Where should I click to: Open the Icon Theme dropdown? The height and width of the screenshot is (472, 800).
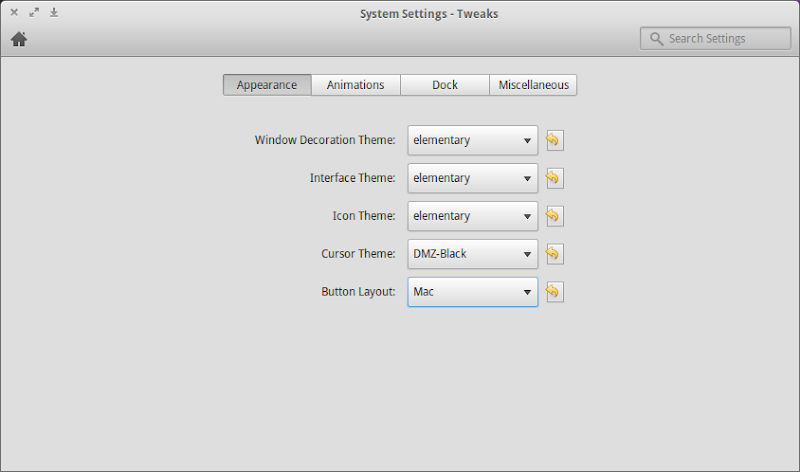pos(472,216)
